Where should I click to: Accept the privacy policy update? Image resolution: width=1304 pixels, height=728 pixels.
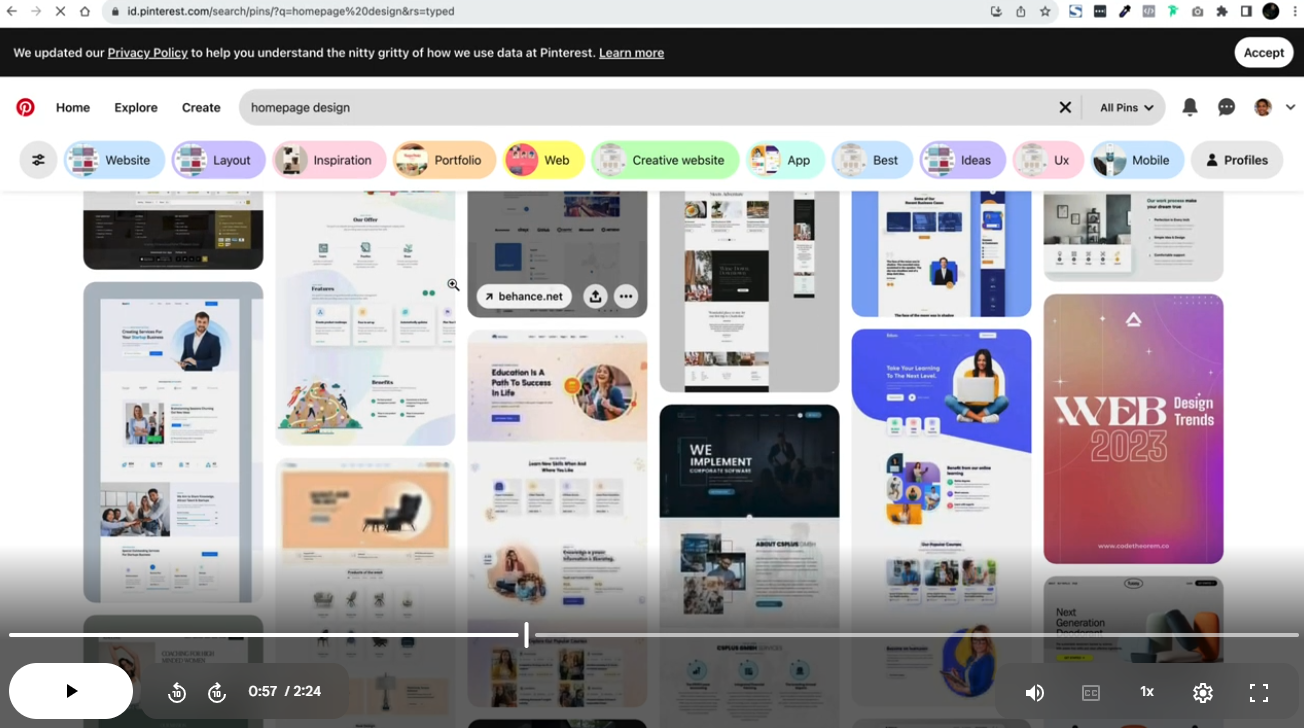[1263, 53]
